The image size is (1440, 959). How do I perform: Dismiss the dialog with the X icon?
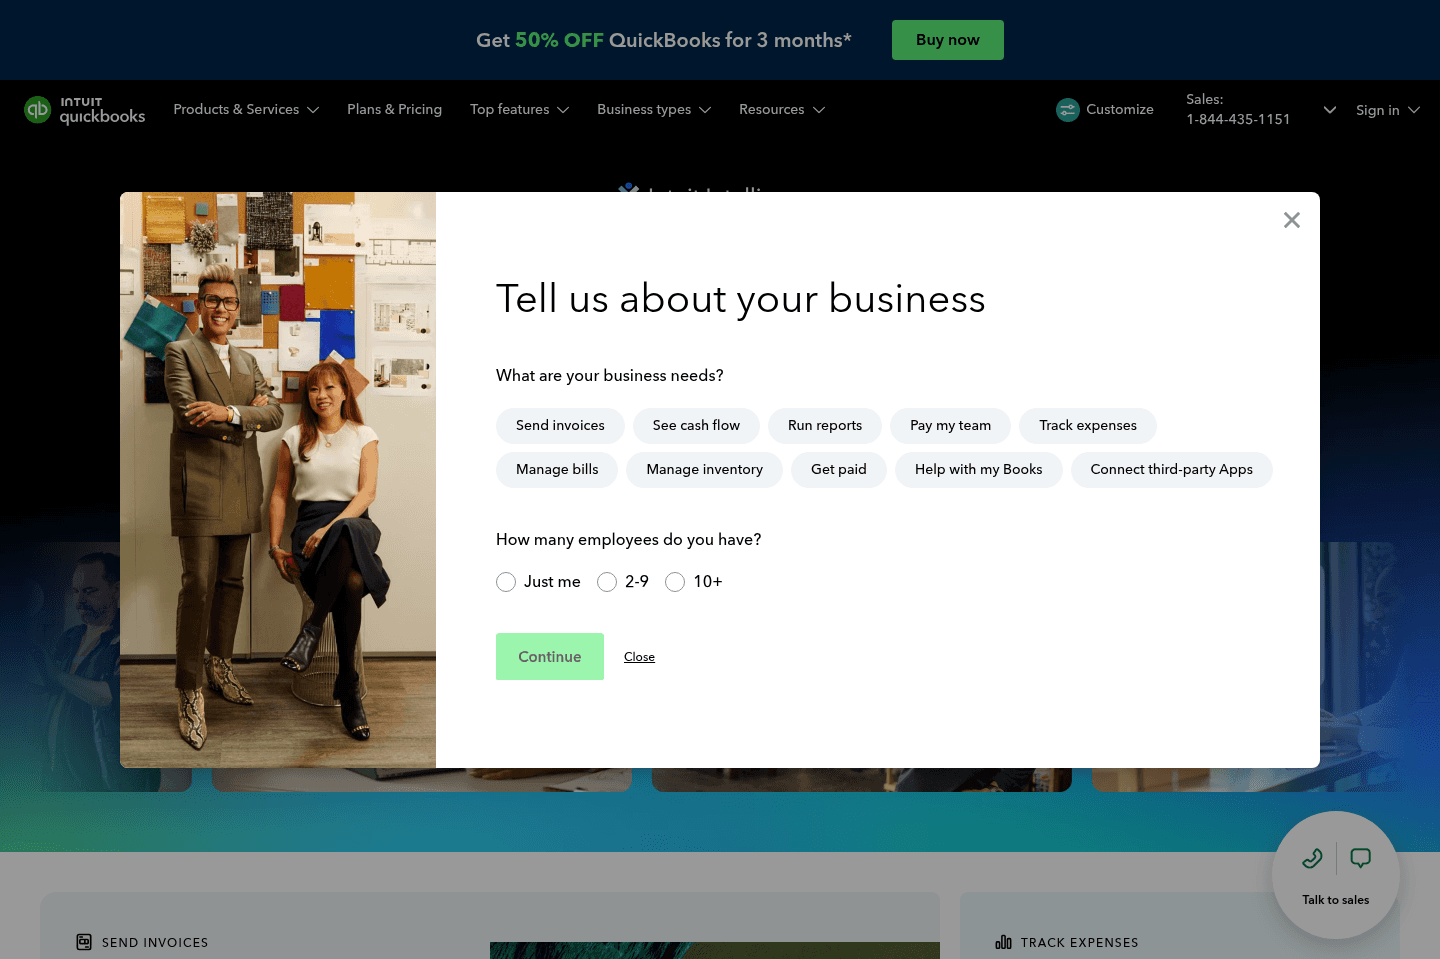1291,220
